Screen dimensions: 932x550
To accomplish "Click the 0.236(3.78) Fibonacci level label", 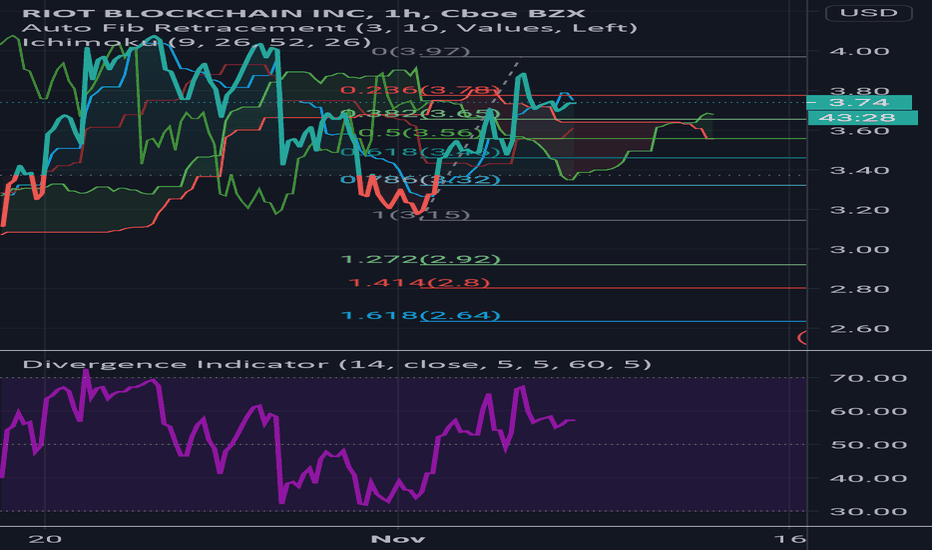I will (420, 90).
